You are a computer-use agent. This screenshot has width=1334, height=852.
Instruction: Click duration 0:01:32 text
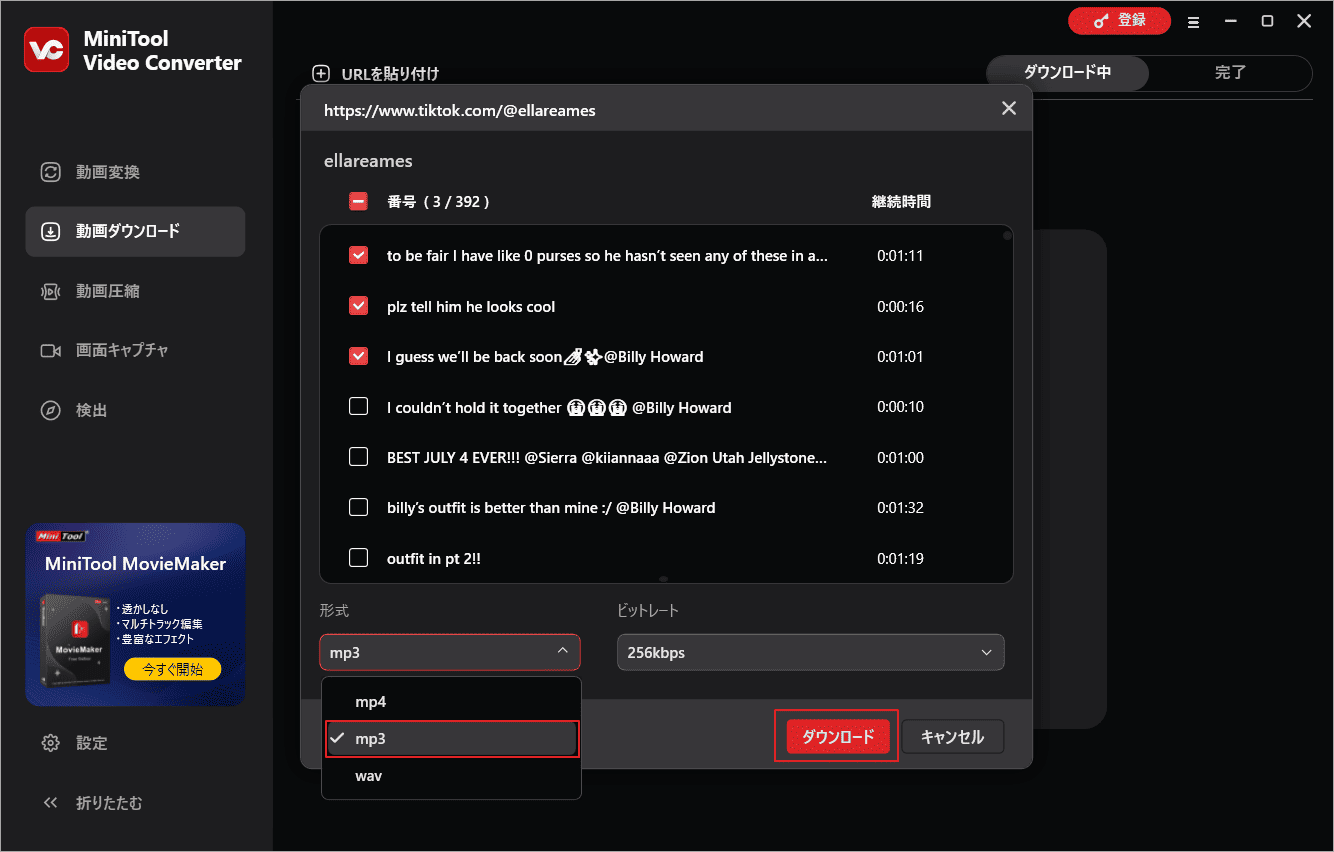pos(900,507)
